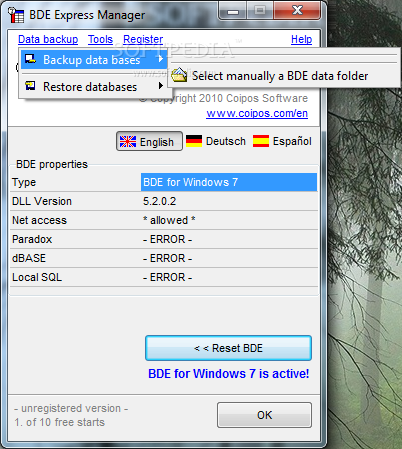Choose the Backup data bases menu entry
Screen dimensions: 402x449
click(x=94, y=59)
